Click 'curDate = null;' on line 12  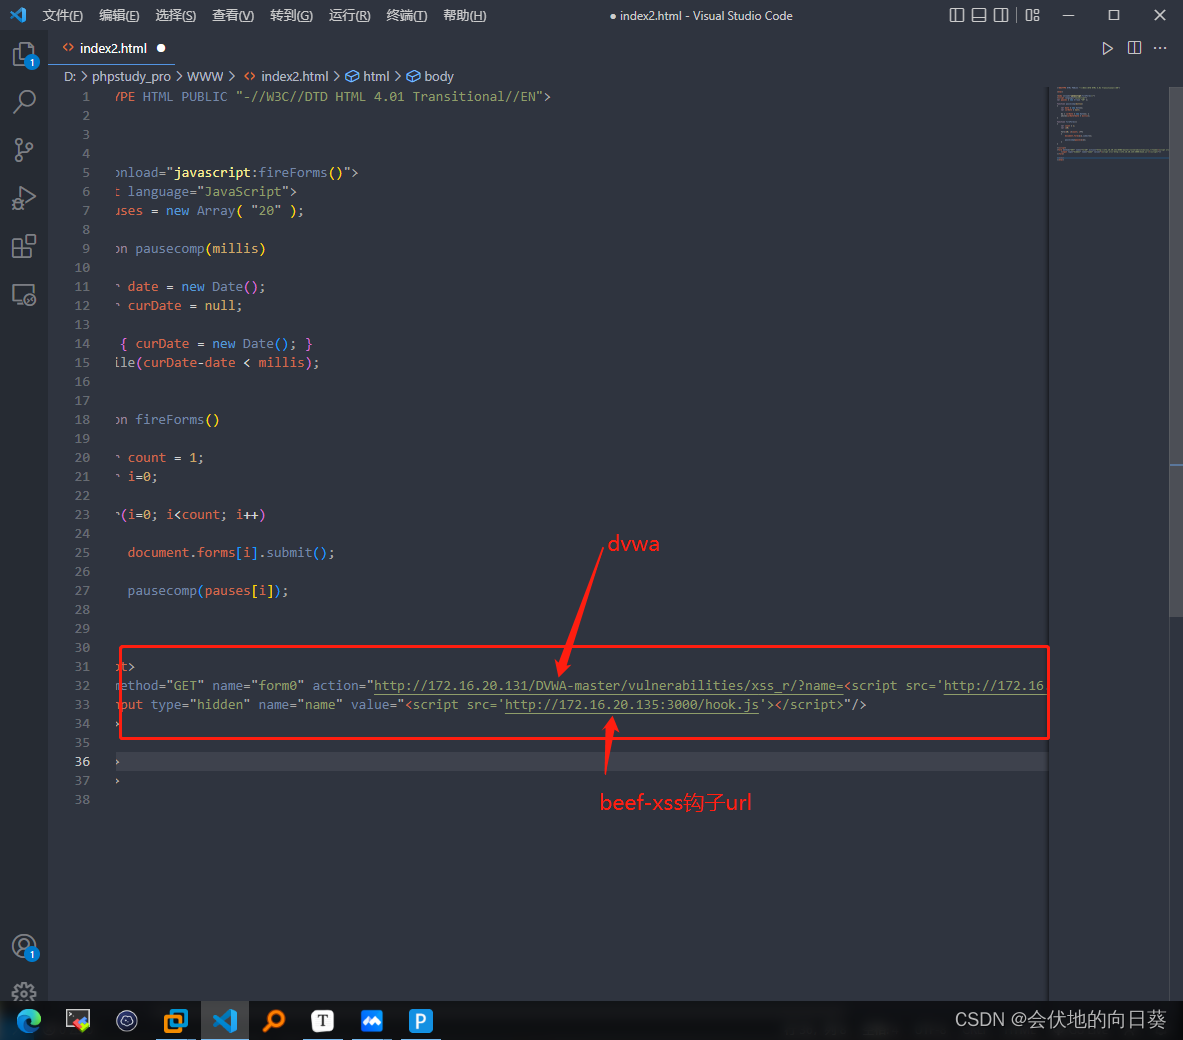(185, 306)
